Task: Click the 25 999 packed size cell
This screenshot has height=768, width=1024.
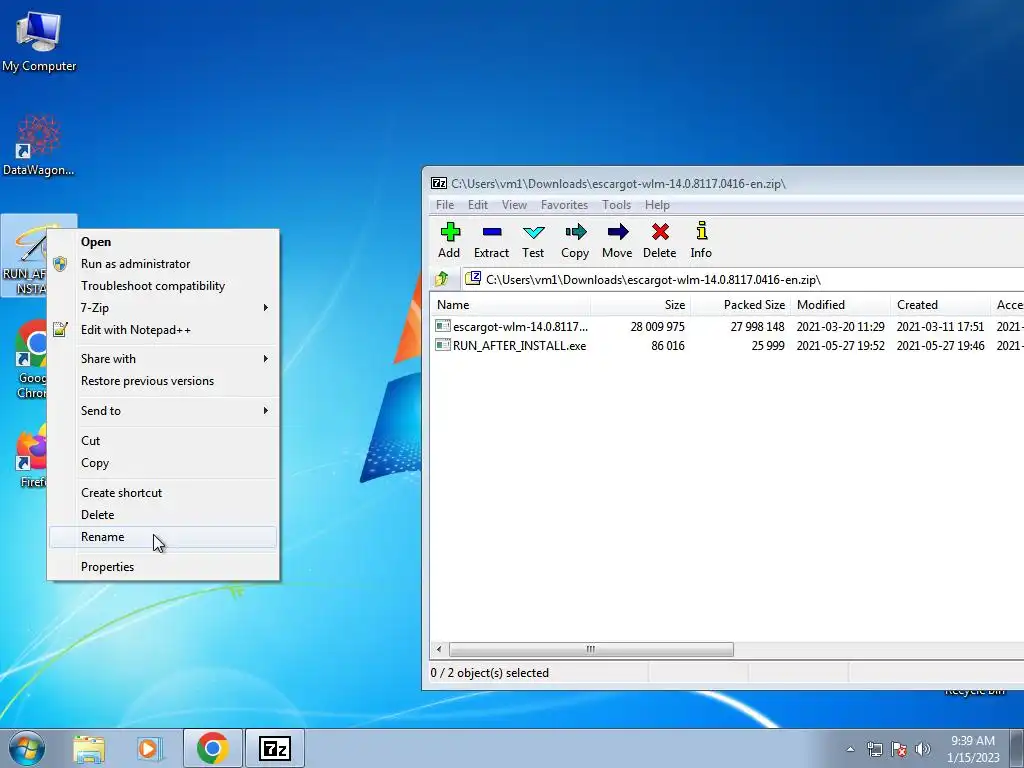Action: (767, 345)
